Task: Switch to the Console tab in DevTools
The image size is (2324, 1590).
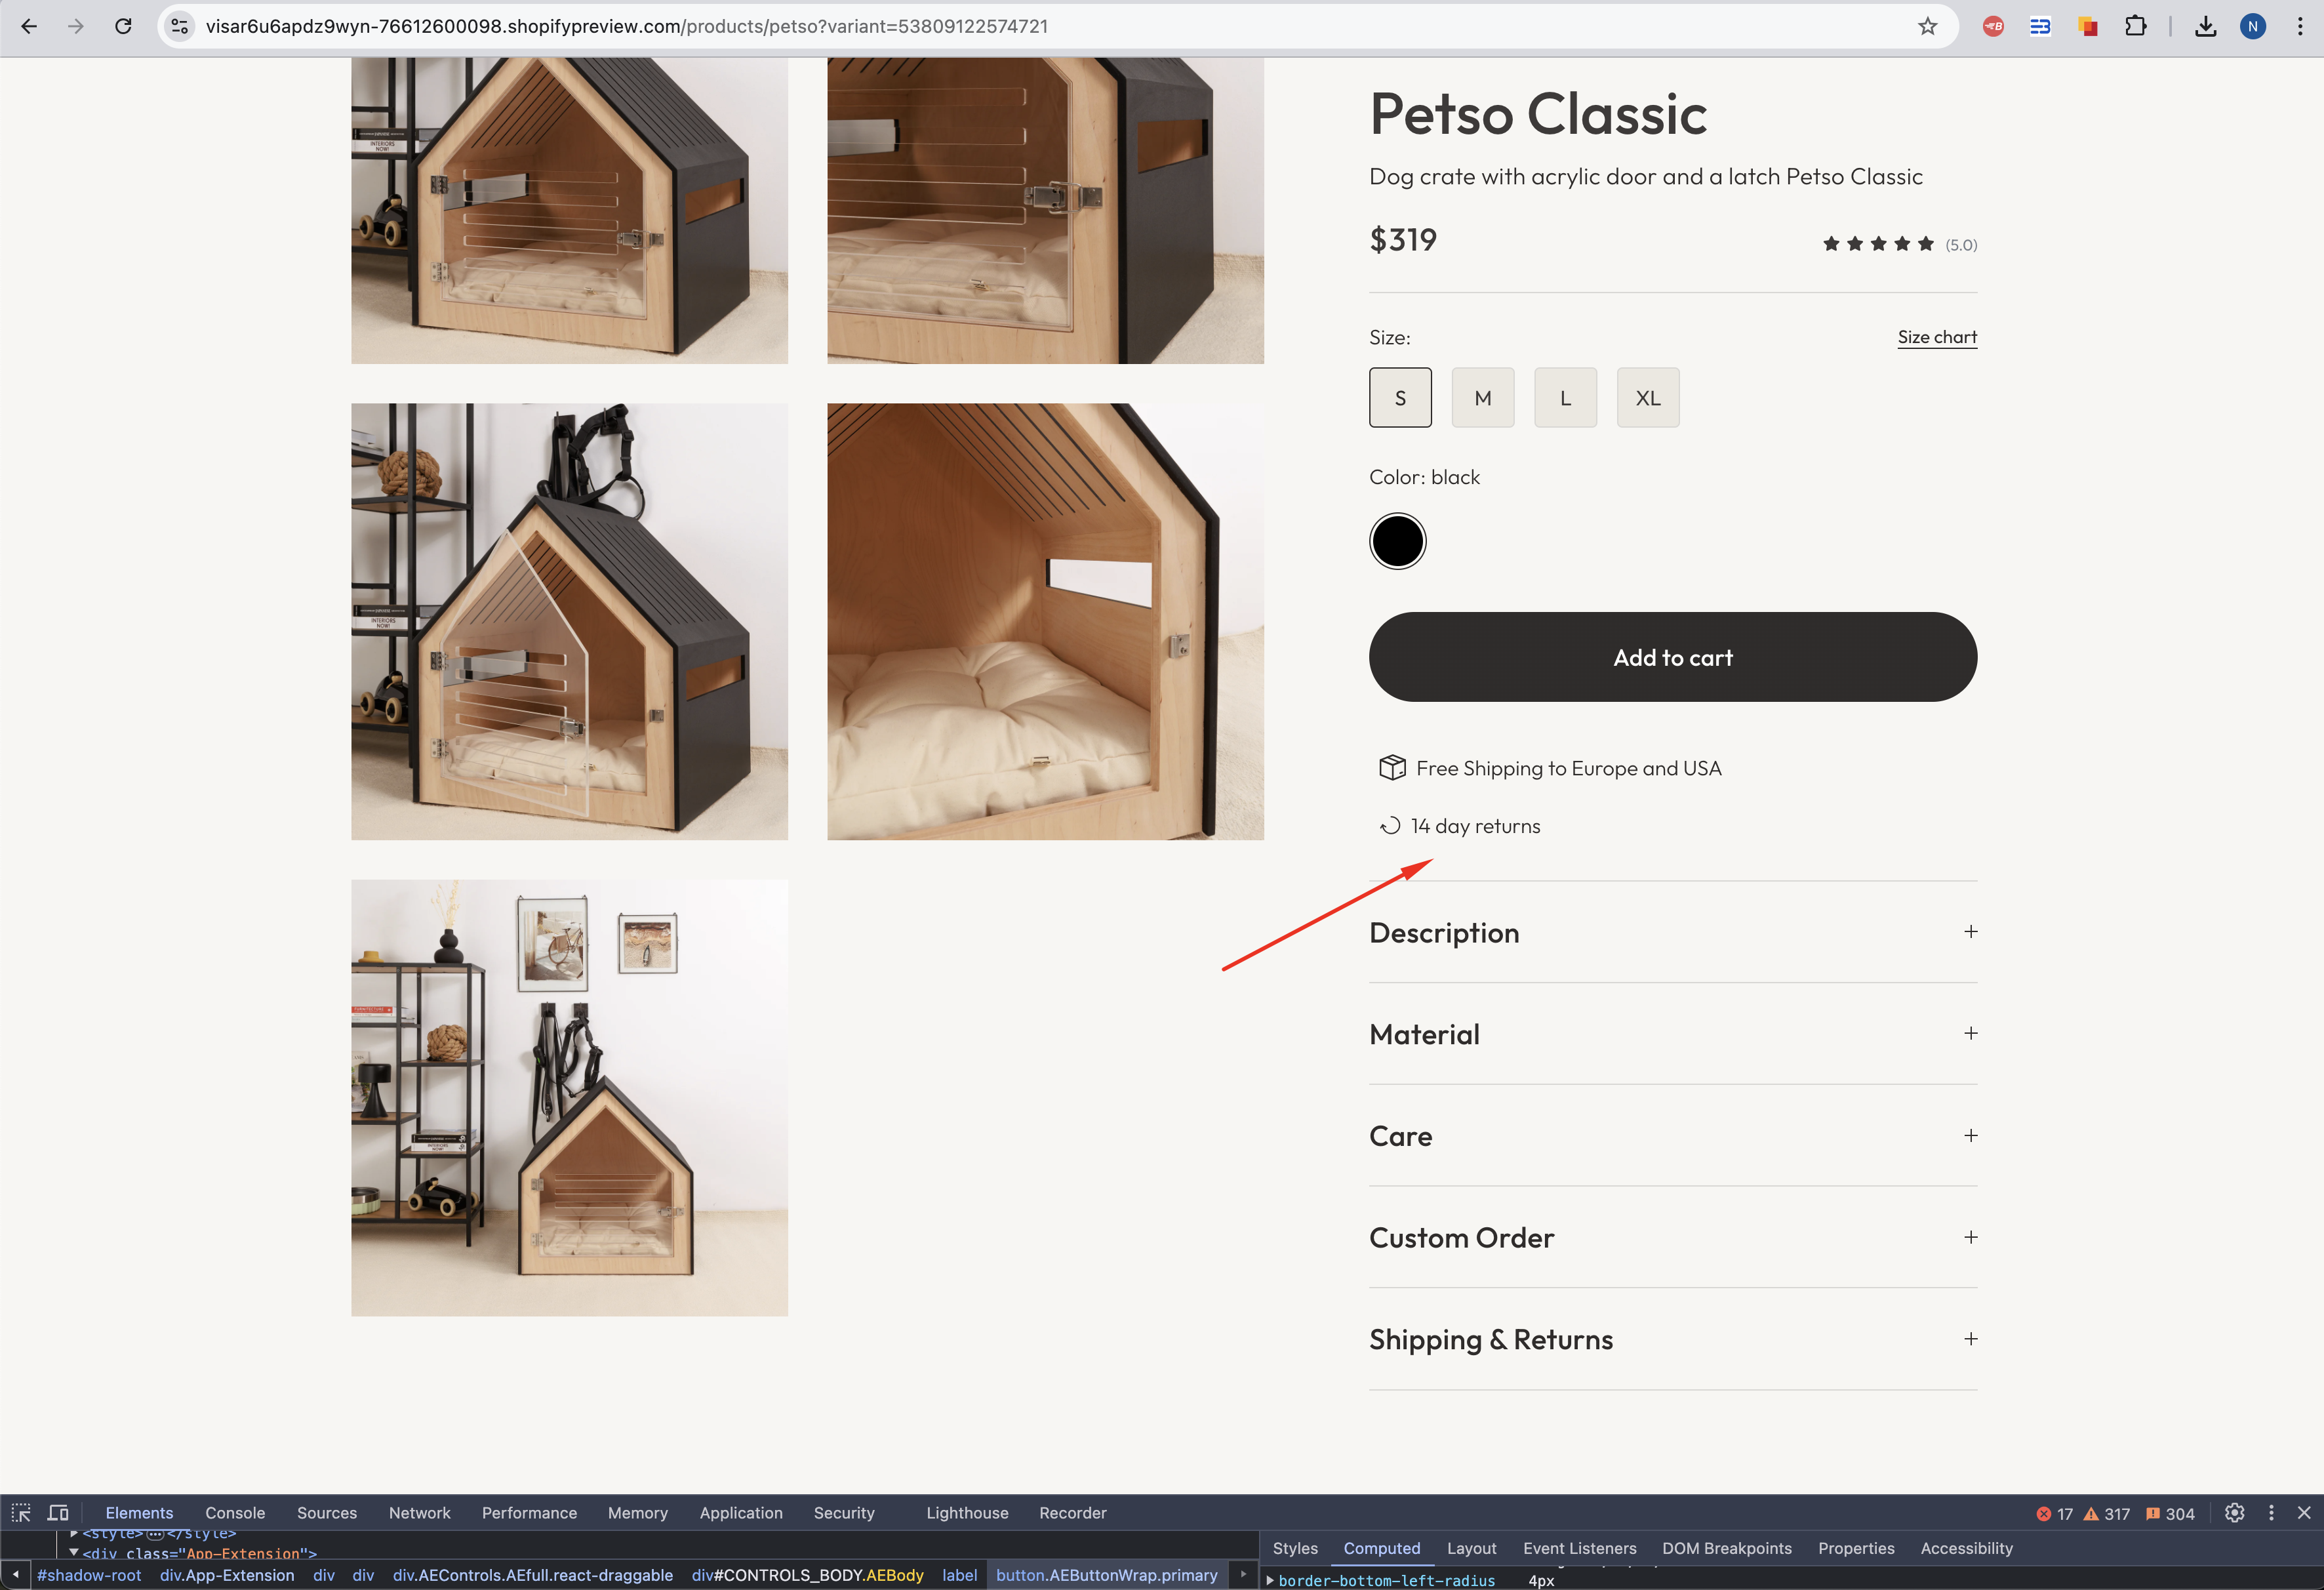Action: point(235,1513)
